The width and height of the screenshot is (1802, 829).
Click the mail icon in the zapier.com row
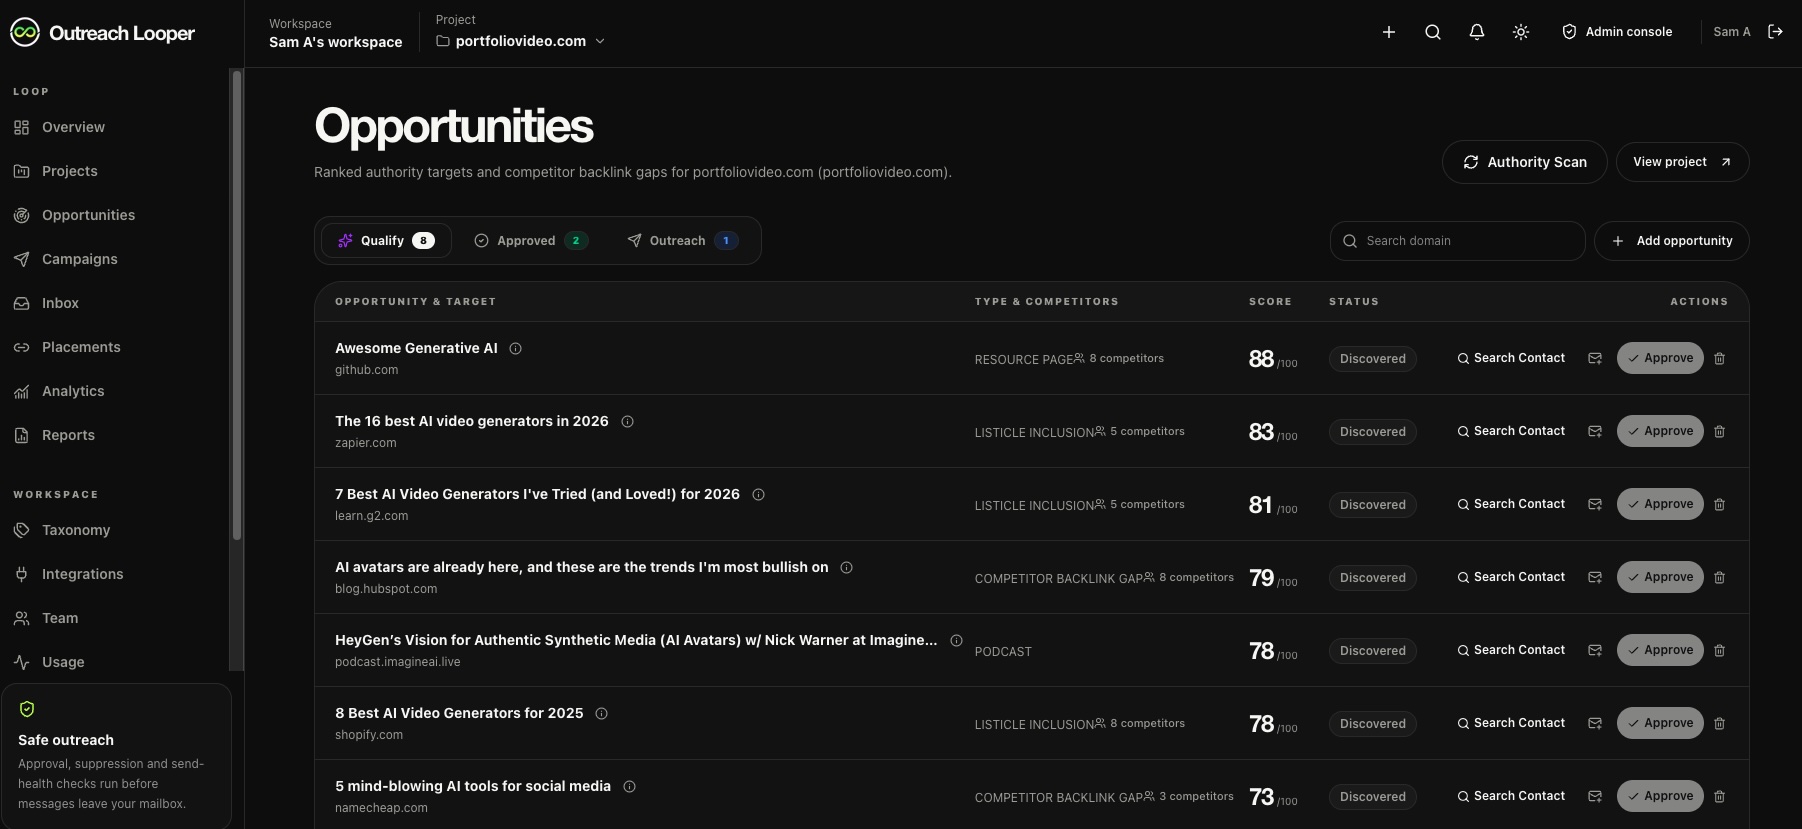(1595, 431)
